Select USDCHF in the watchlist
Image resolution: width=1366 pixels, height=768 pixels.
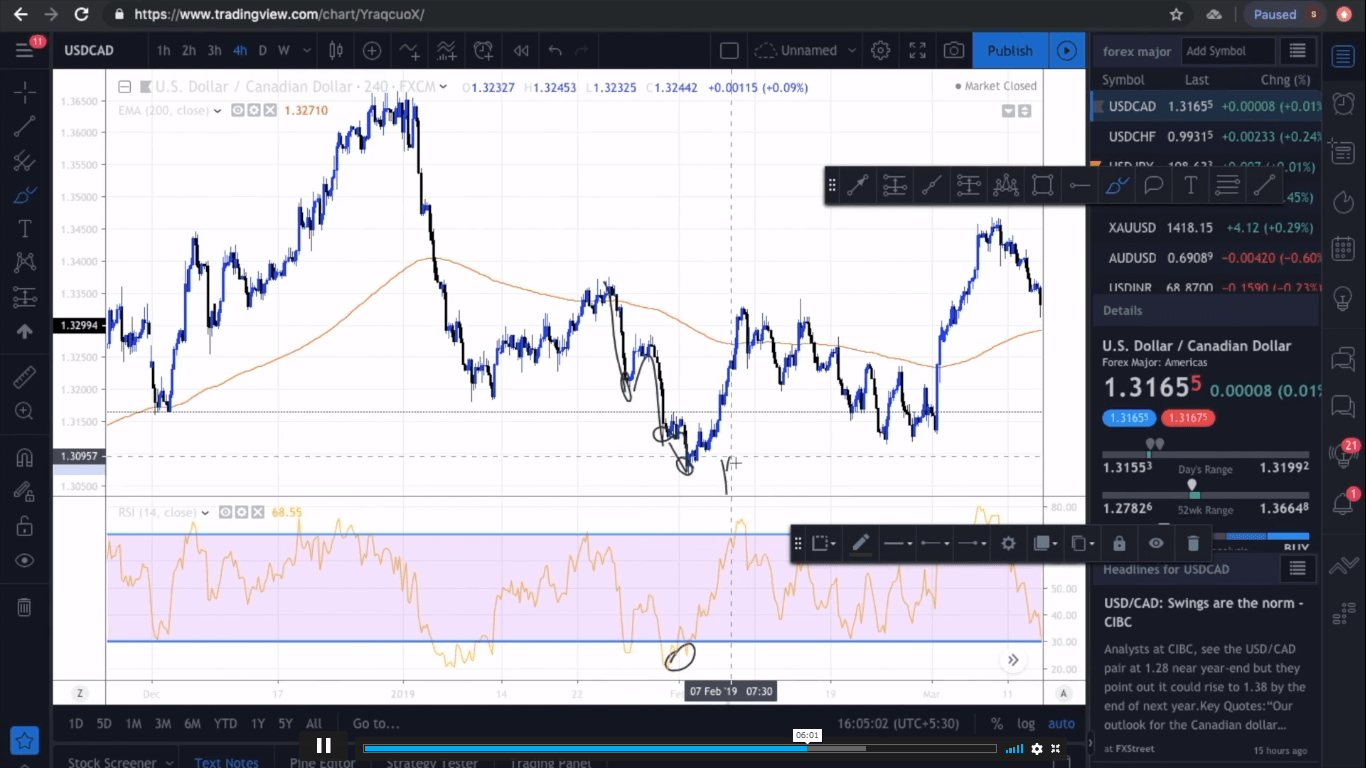(1205, 136)
